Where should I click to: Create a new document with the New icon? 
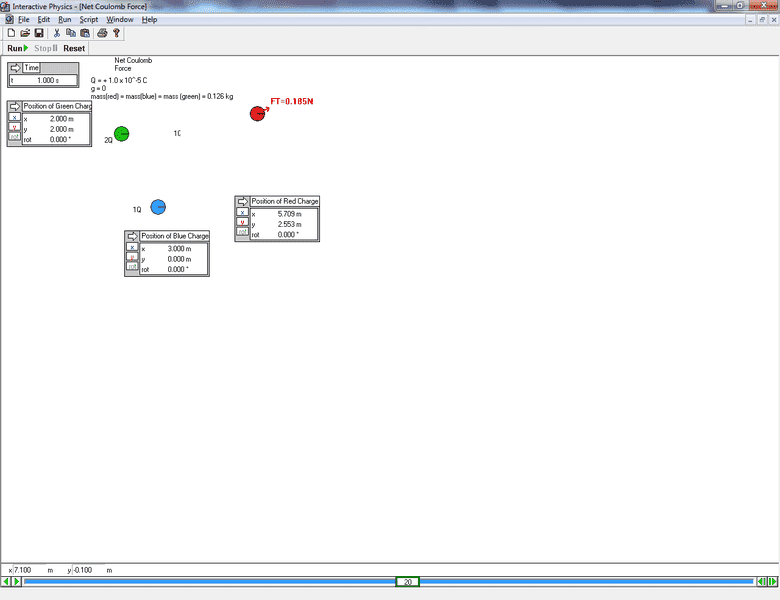tap(11, 33)
